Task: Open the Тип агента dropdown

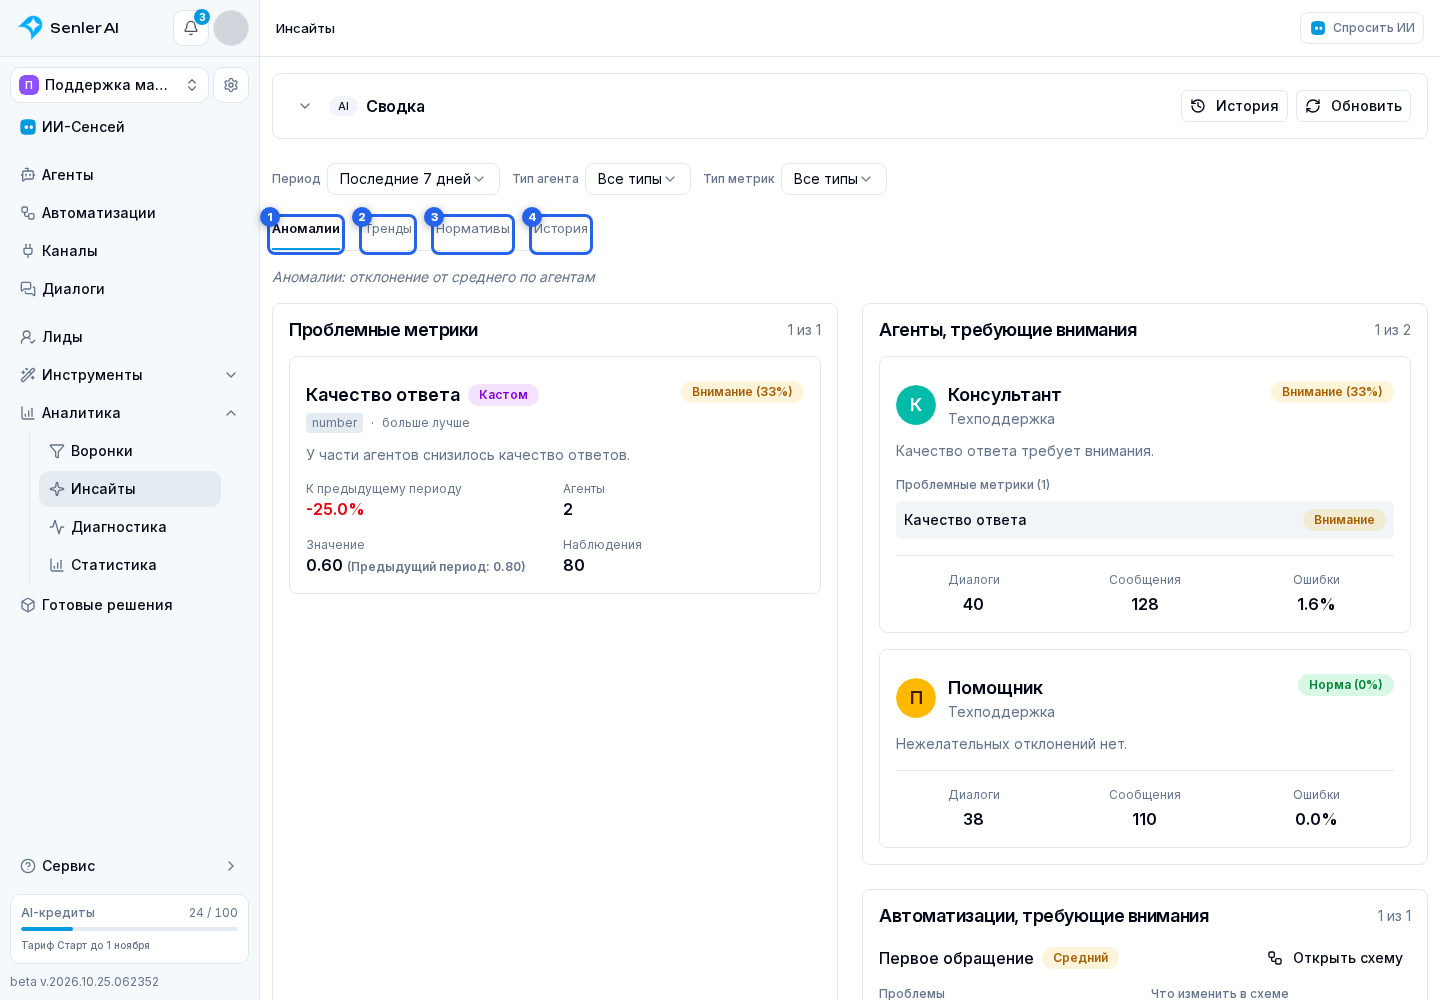Action: click(638, 179)
